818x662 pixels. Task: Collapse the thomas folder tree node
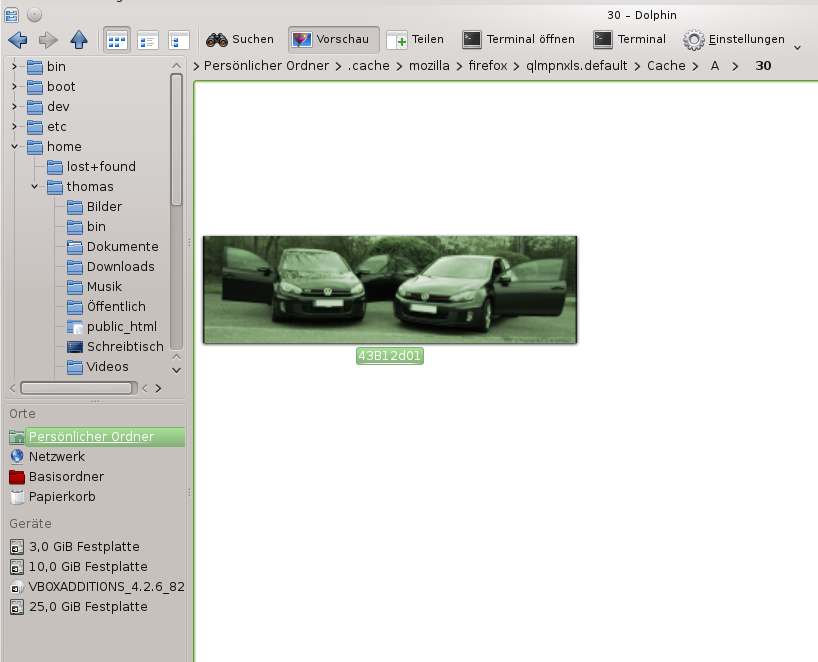point(35,187)
